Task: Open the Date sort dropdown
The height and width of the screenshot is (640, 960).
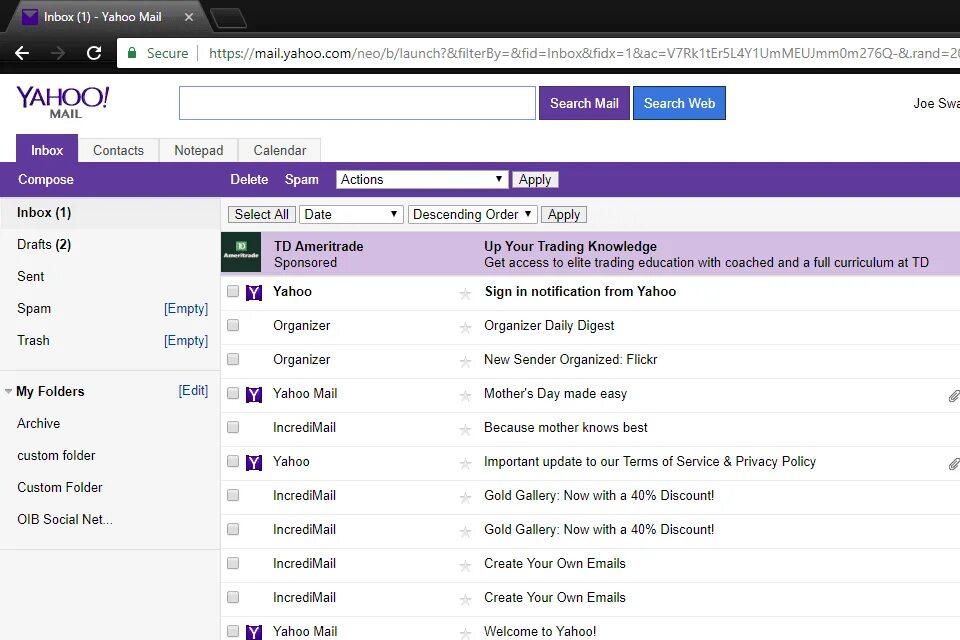Action: coord(351,214)
